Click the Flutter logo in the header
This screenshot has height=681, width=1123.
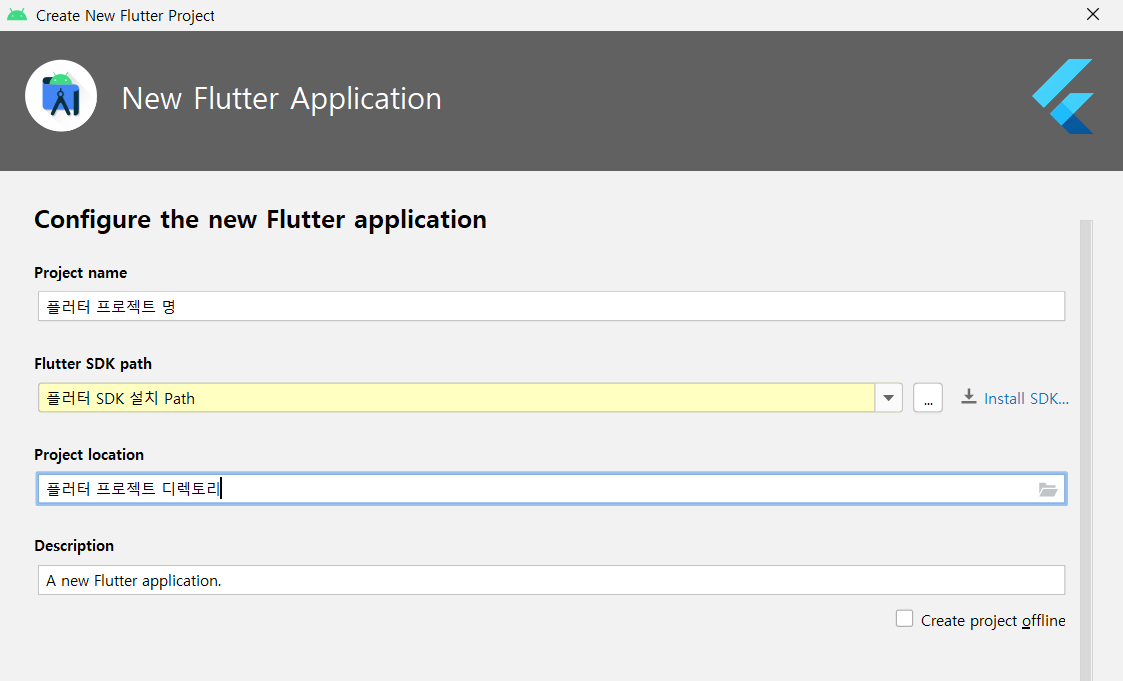point(1063,97)
